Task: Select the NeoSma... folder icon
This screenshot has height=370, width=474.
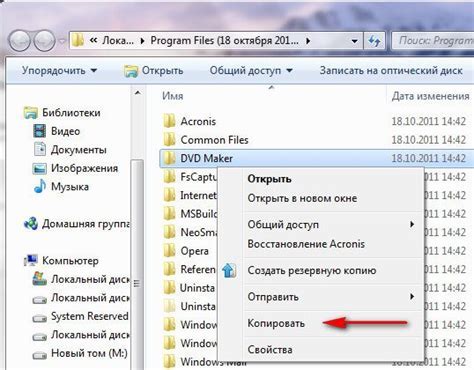Action: (169, 232)
